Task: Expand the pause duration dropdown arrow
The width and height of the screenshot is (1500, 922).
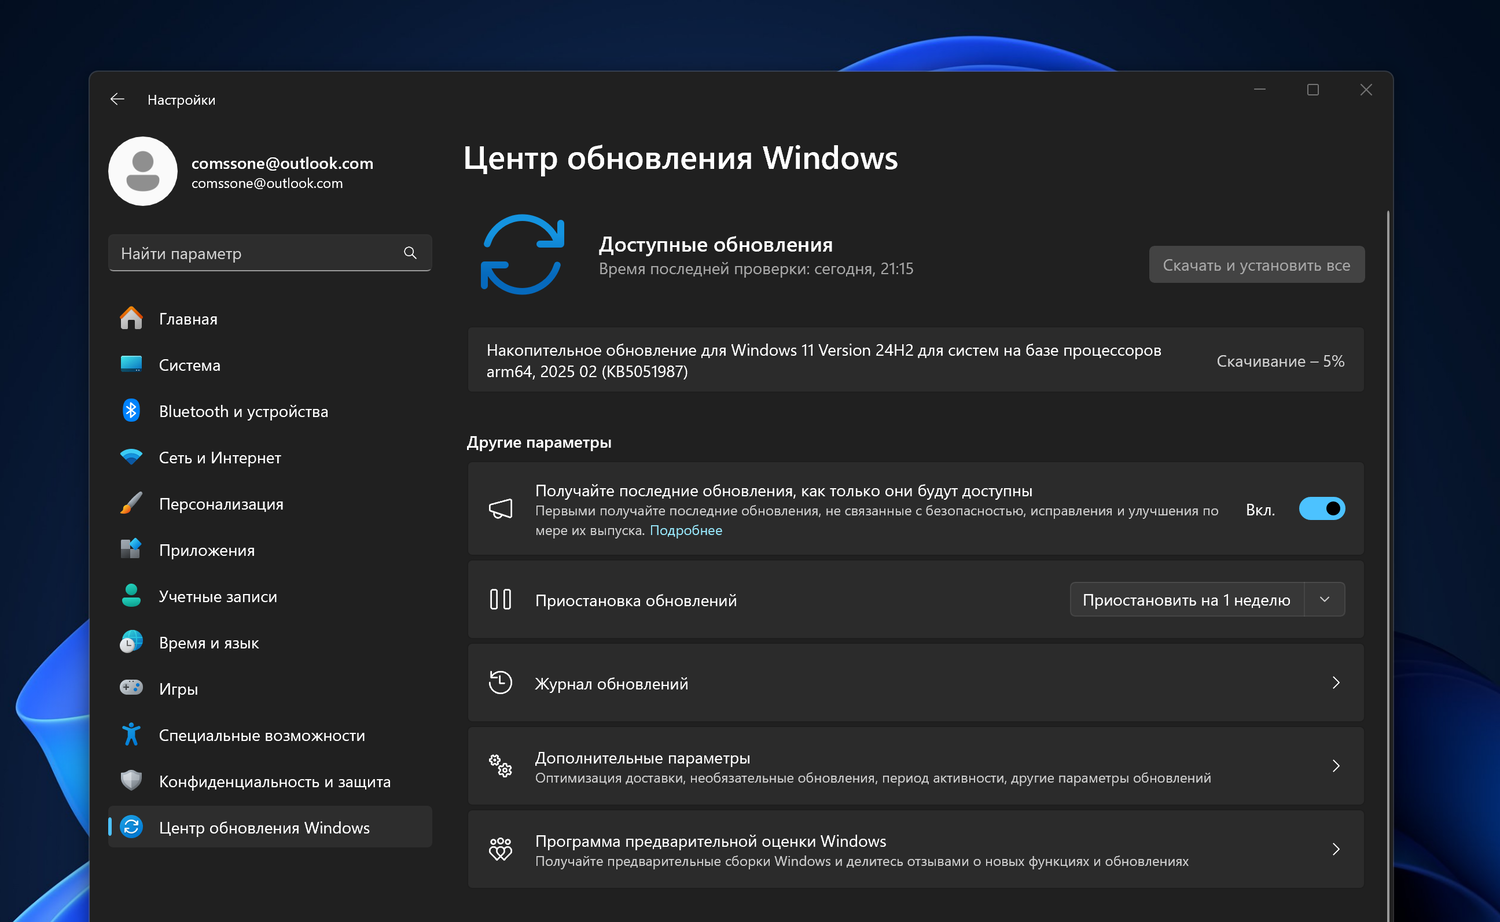Action: [x=1325, y=599]
